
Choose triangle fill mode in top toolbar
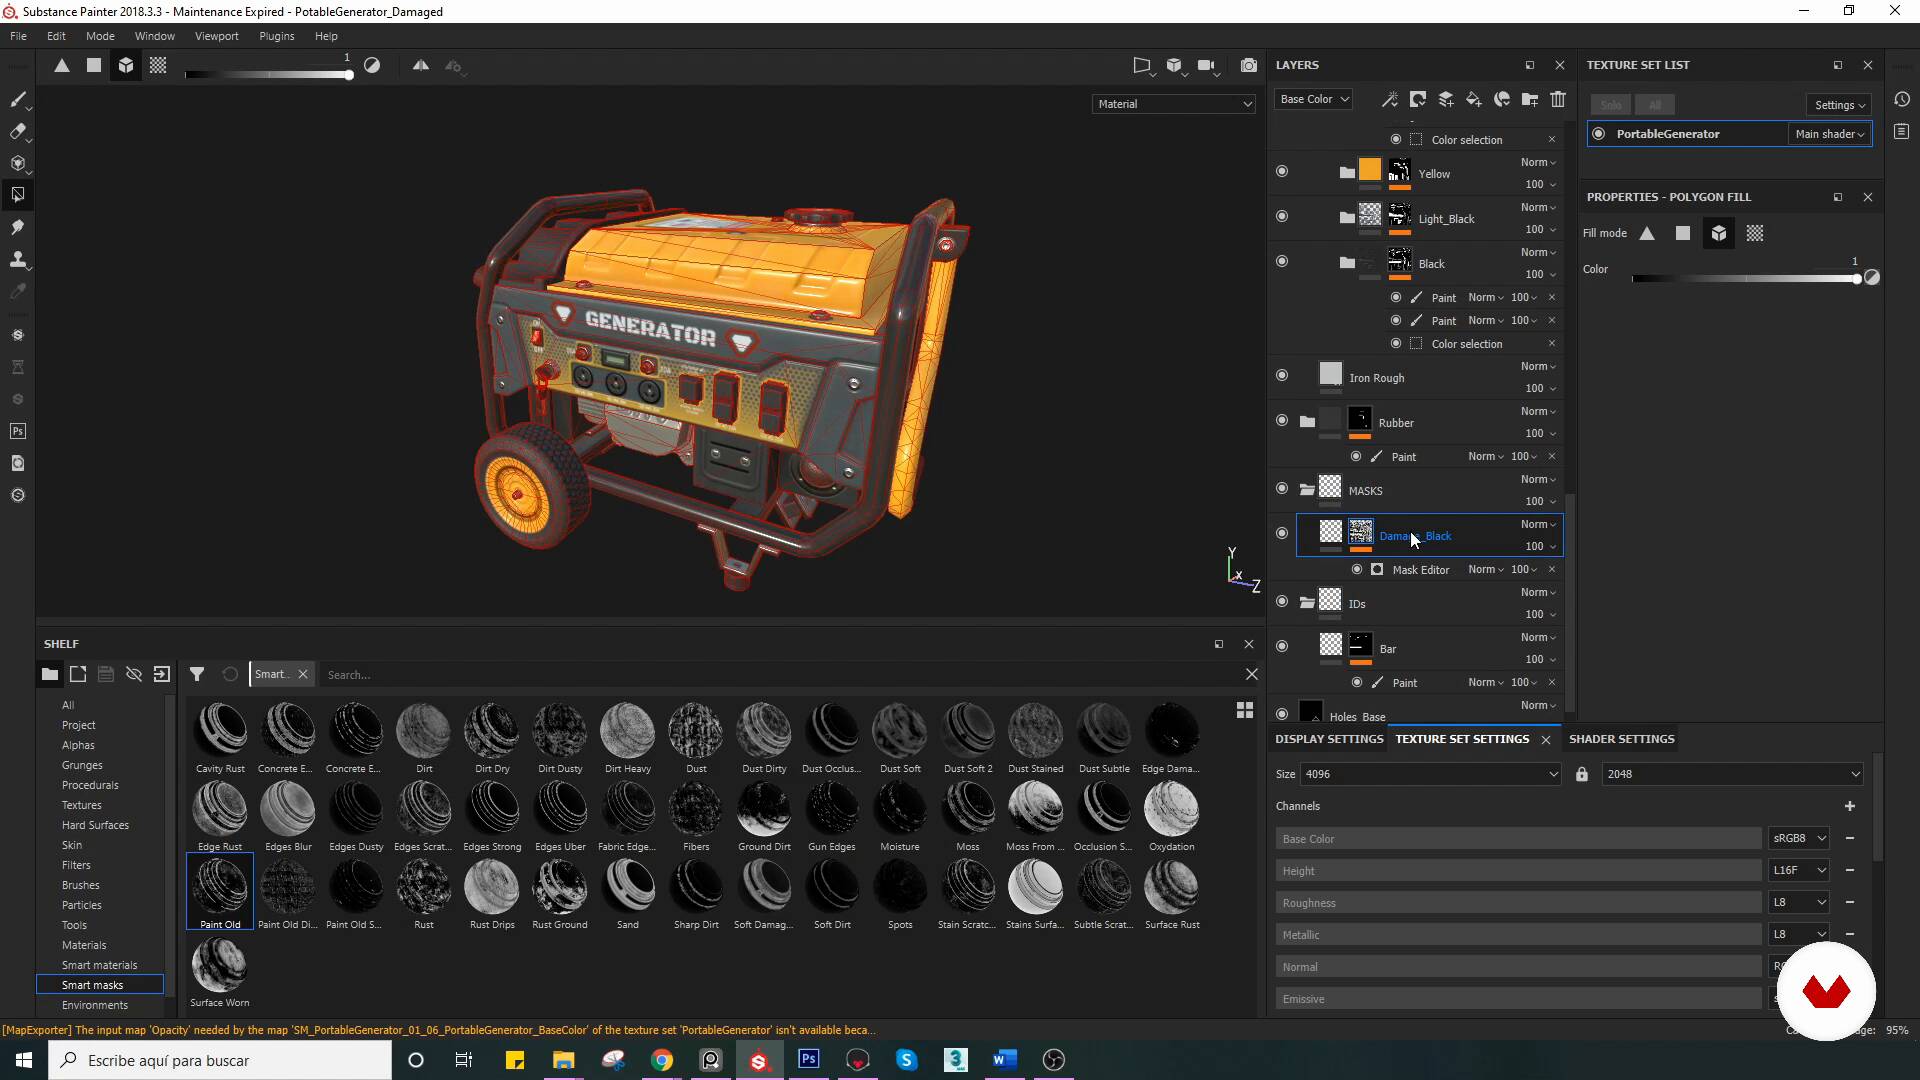(62, 65)
